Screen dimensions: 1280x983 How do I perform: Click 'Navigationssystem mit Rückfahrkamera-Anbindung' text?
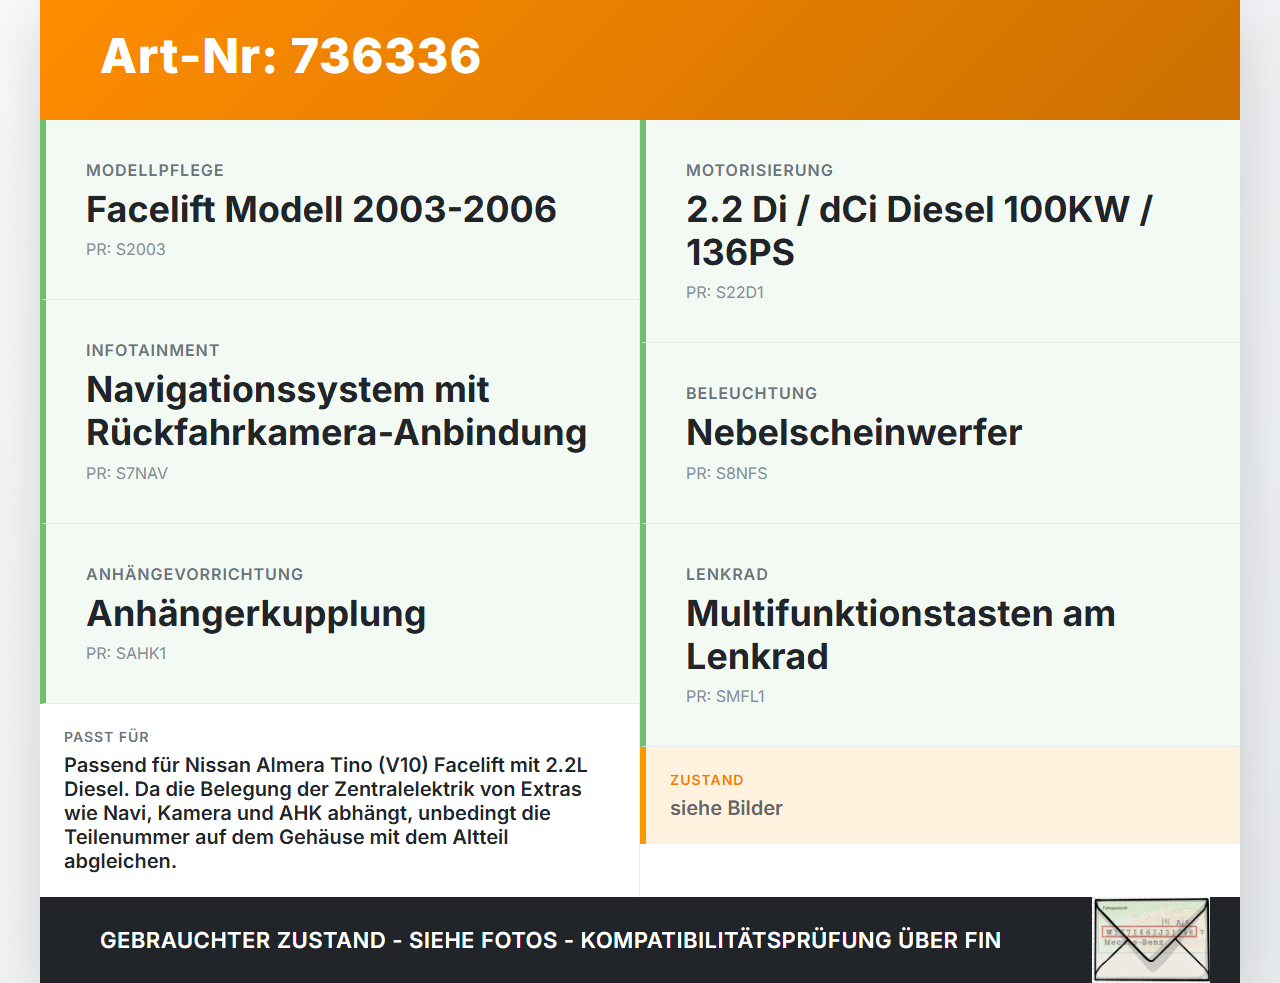pyautogui.click(x=336, y=411)
